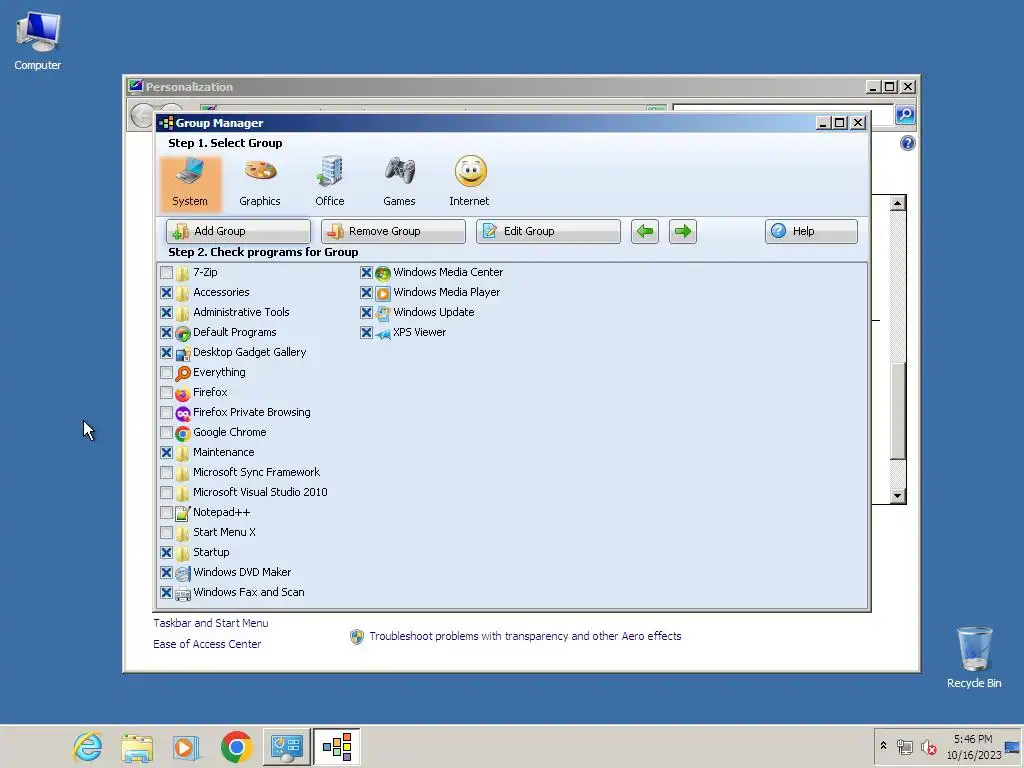The height and width of the screenshot is (768, 1024).
Task: Check the Google Chrome checkbox
Action: pos(167,432)
